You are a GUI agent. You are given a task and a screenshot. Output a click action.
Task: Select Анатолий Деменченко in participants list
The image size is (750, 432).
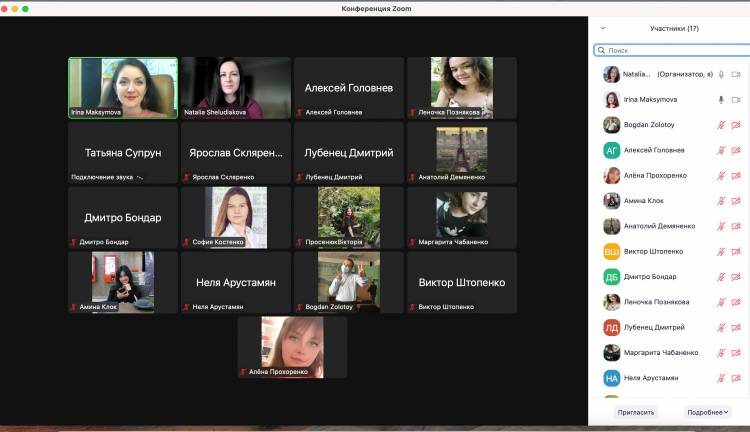660,226
